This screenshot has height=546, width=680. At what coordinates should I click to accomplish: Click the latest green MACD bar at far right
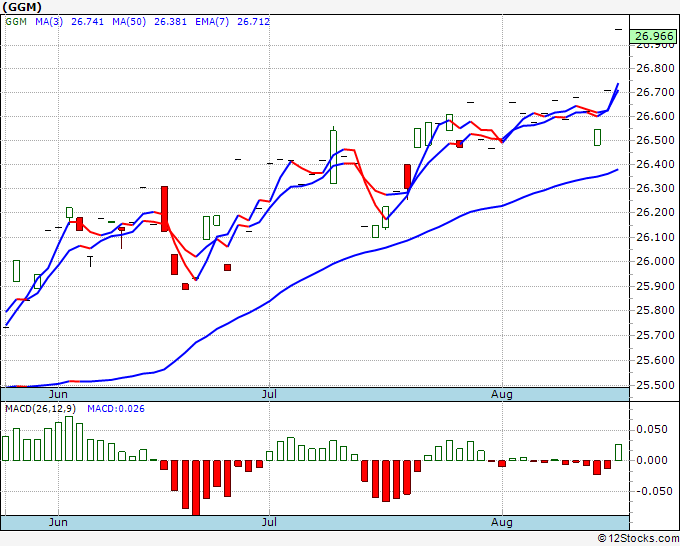coord(618,452)
